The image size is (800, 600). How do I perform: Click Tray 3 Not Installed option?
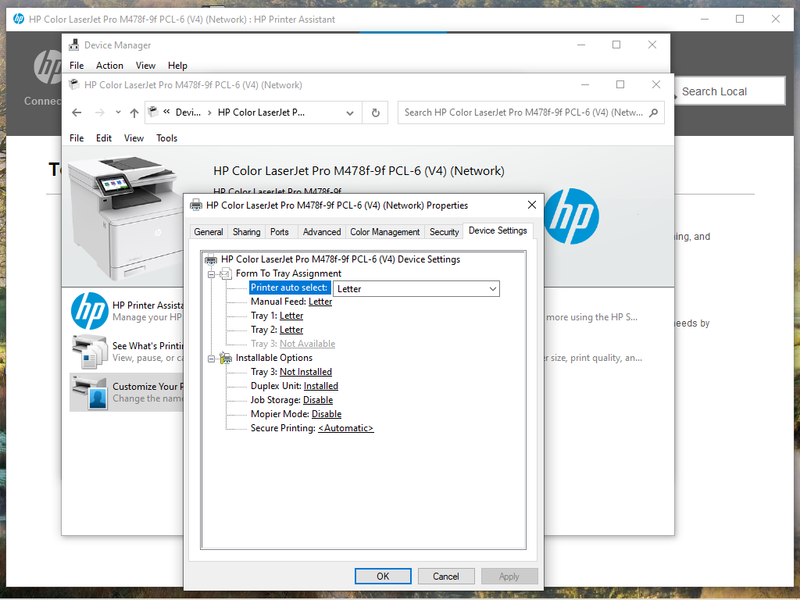click(306, 372)
